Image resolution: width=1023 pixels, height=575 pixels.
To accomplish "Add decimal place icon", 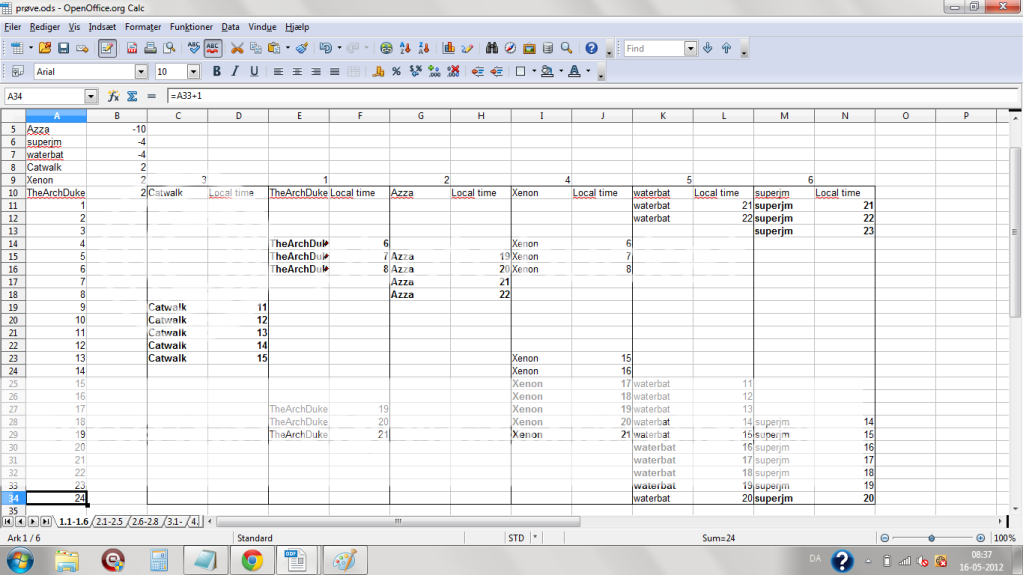I will tap(434, 72).
